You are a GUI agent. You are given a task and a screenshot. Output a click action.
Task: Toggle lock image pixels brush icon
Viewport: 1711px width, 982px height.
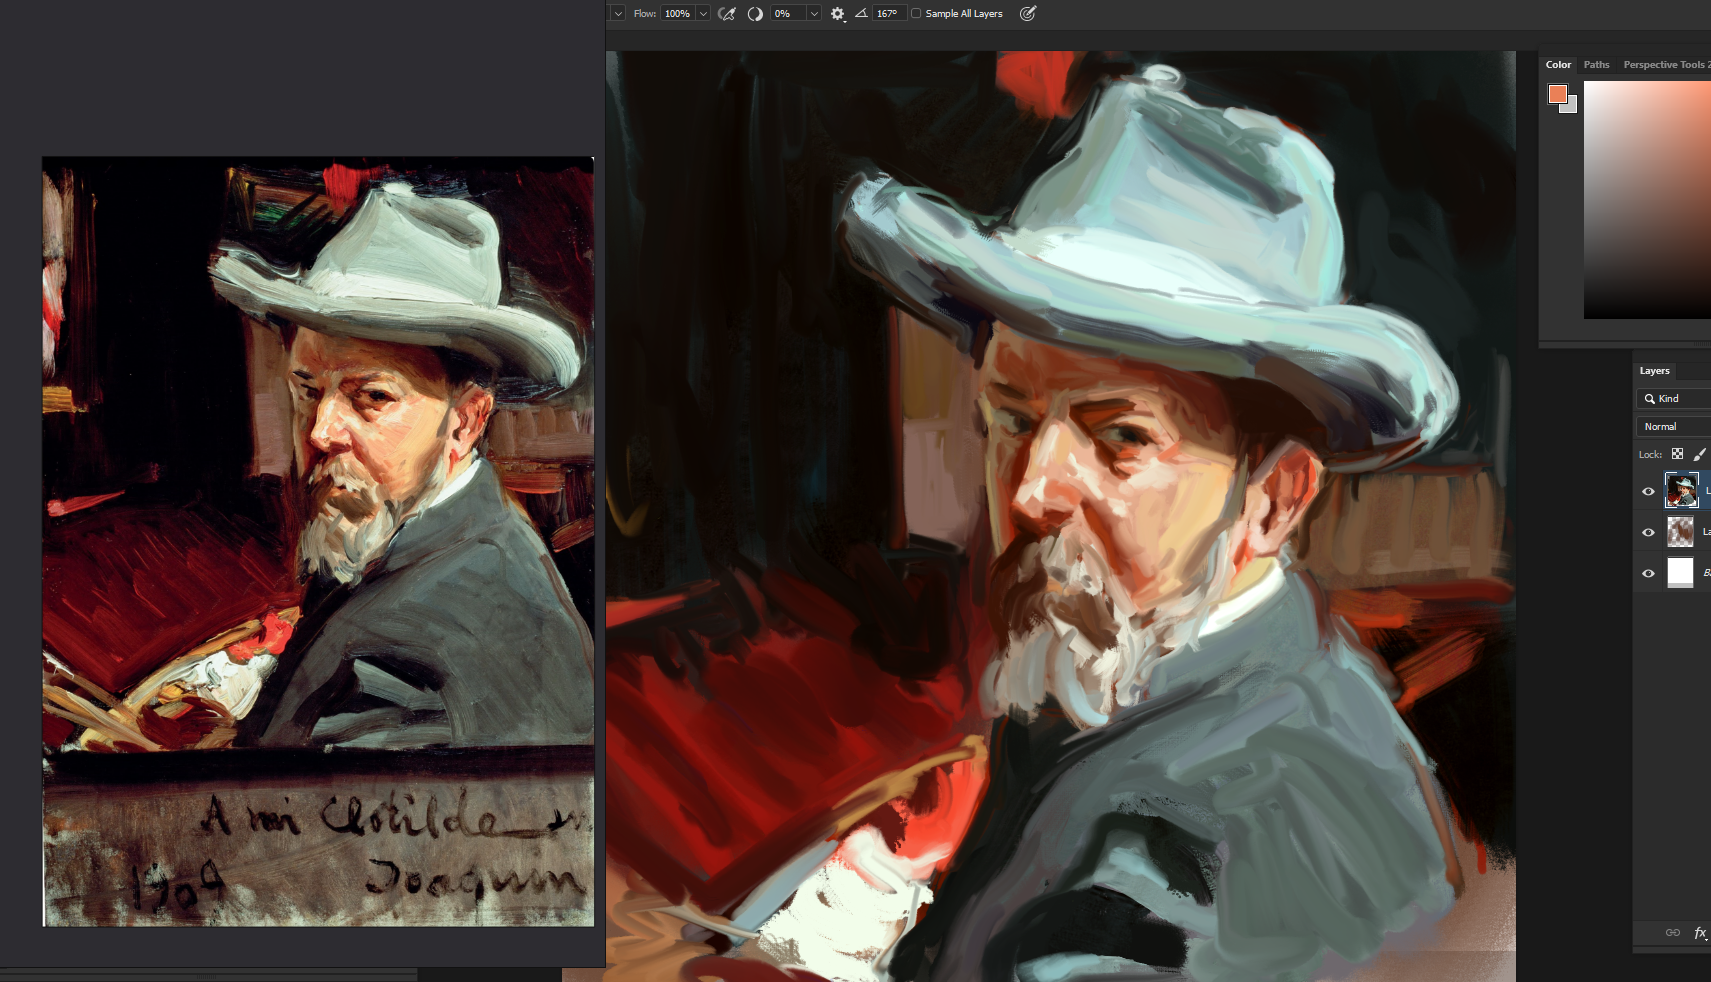click(x=1700, y=454)
